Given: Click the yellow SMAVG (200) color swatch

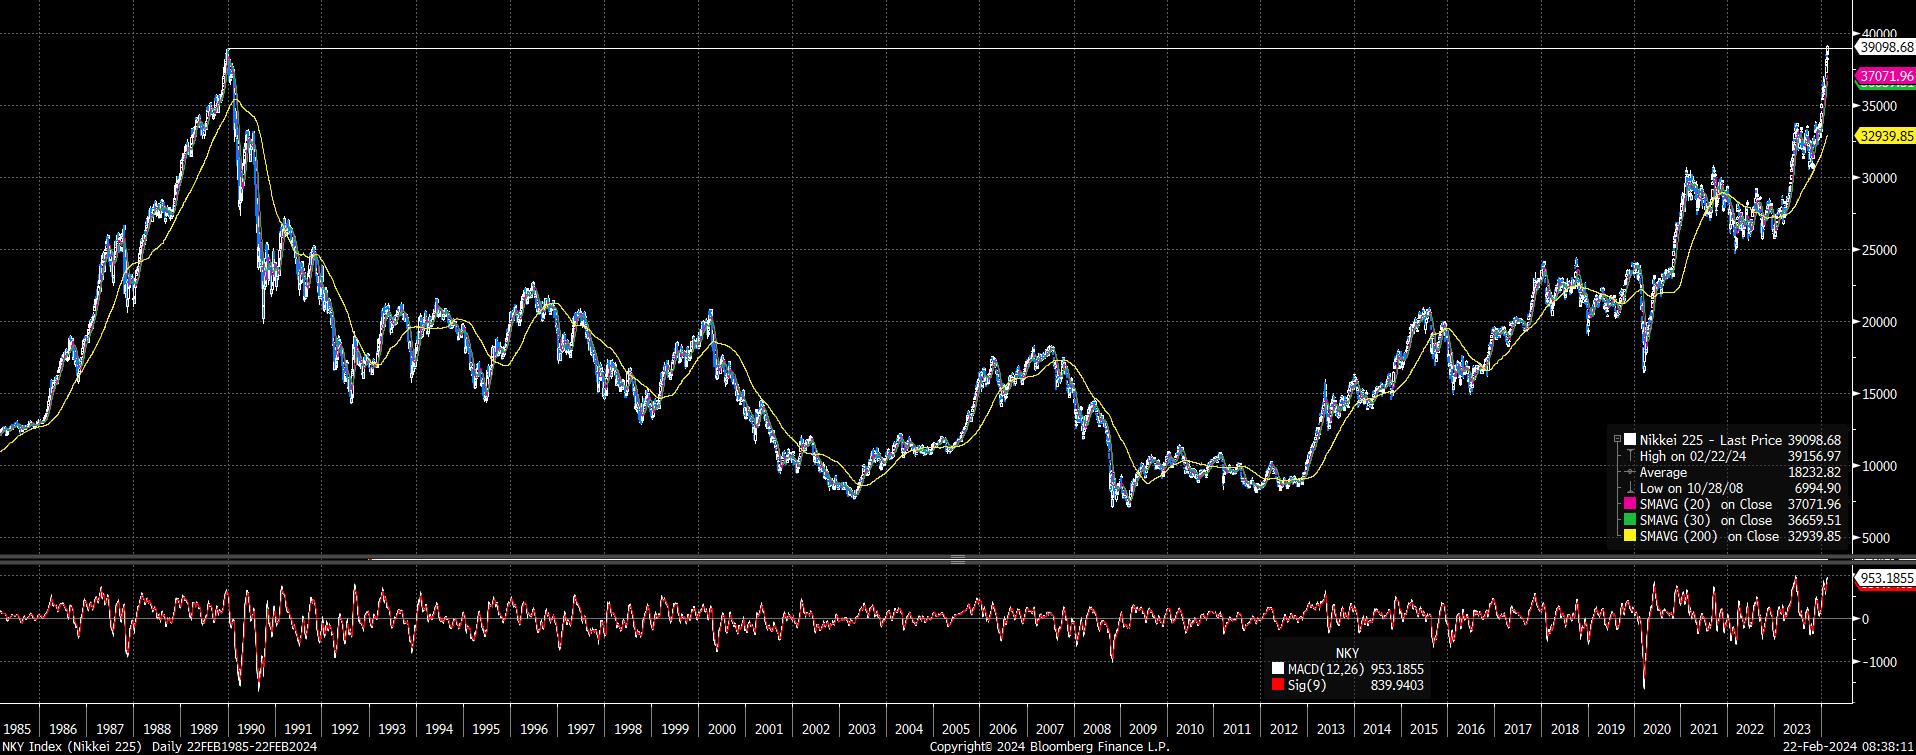Looking at the screenshot, I should pyautogui.click(x=1630, y=536).
